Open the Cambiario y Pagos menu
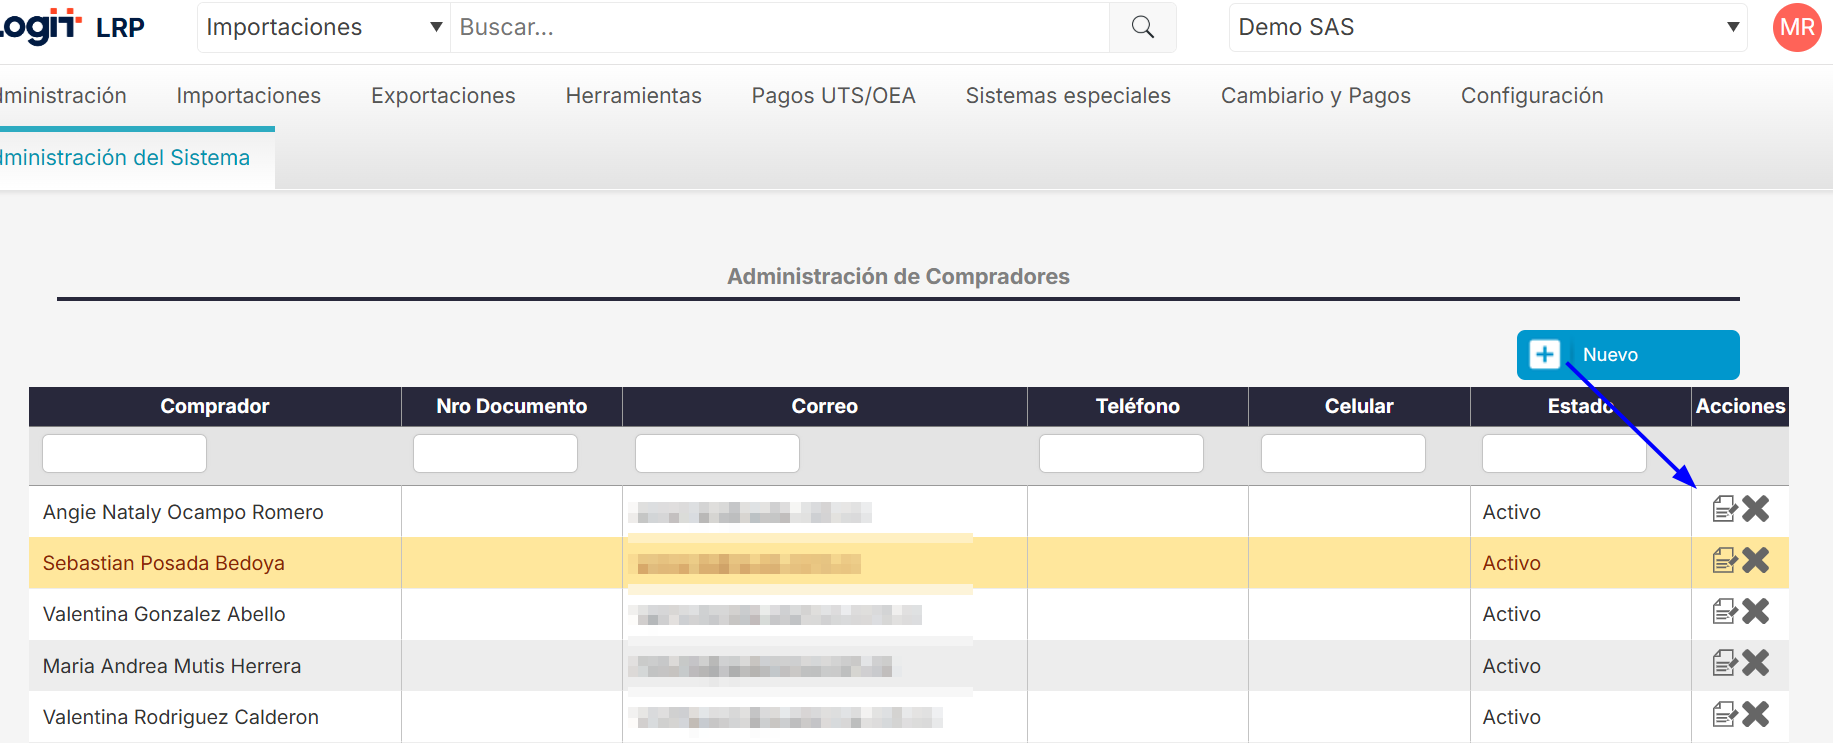The image size is (1833, 743). pos(1316,96)
